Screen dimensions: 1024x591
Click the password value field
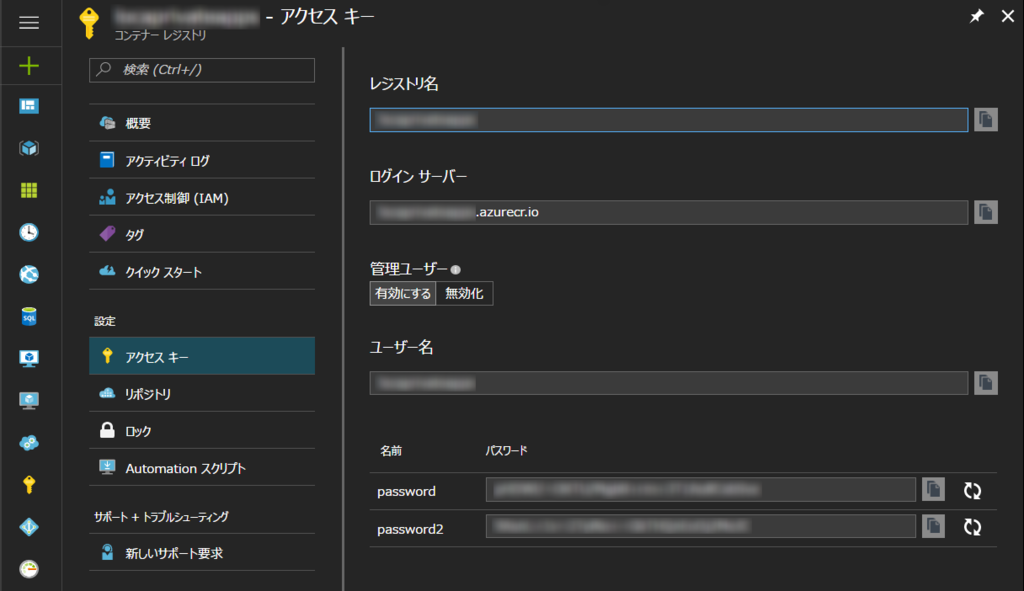(x=701, y=490)
